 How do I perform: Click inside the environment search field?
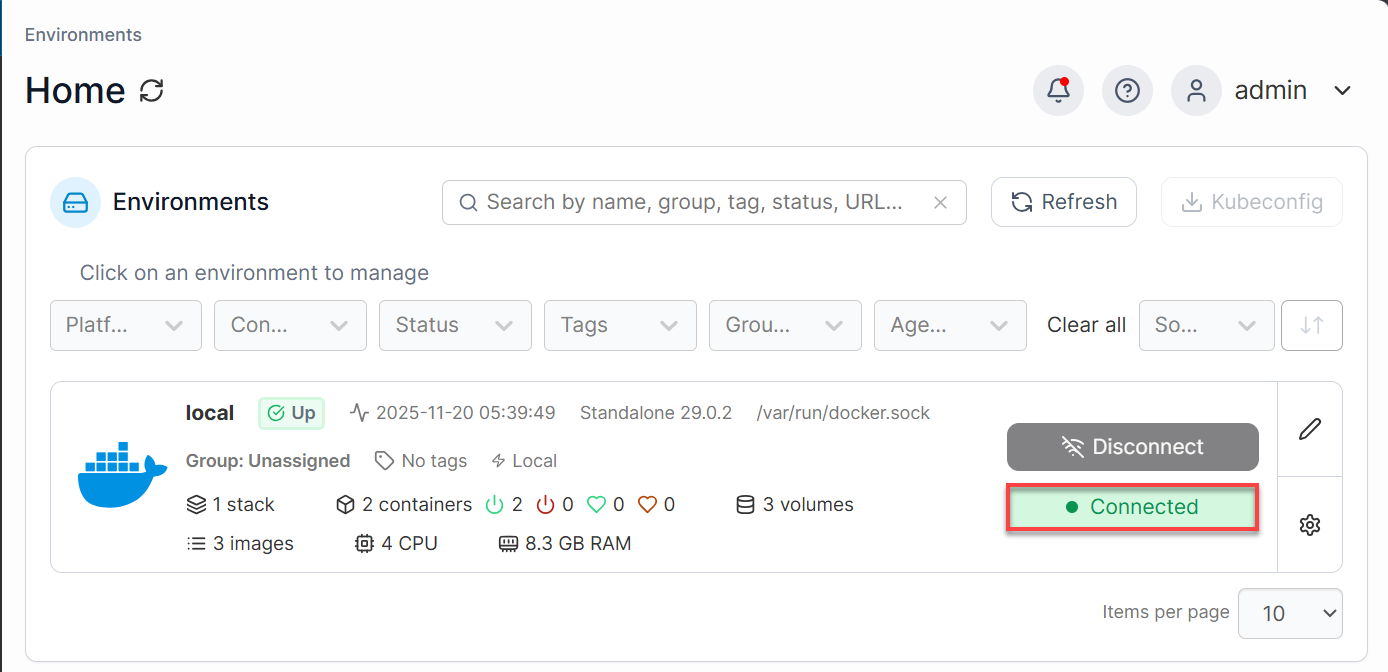tap(700, 202)
